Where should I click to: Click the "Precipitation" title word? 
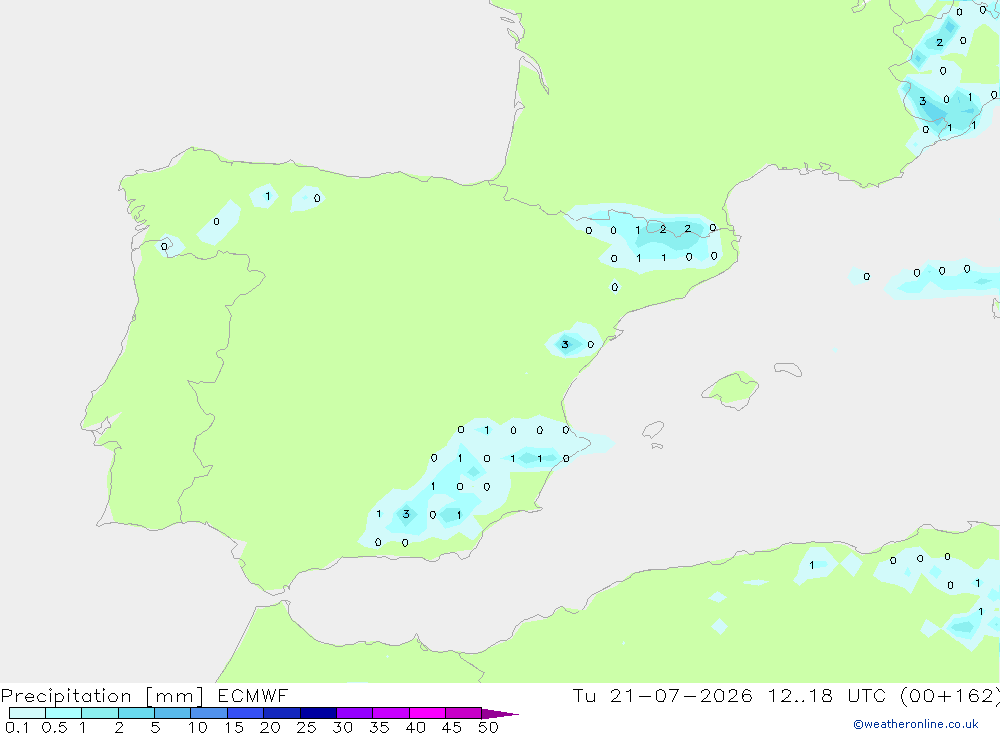tap(66, 696)
